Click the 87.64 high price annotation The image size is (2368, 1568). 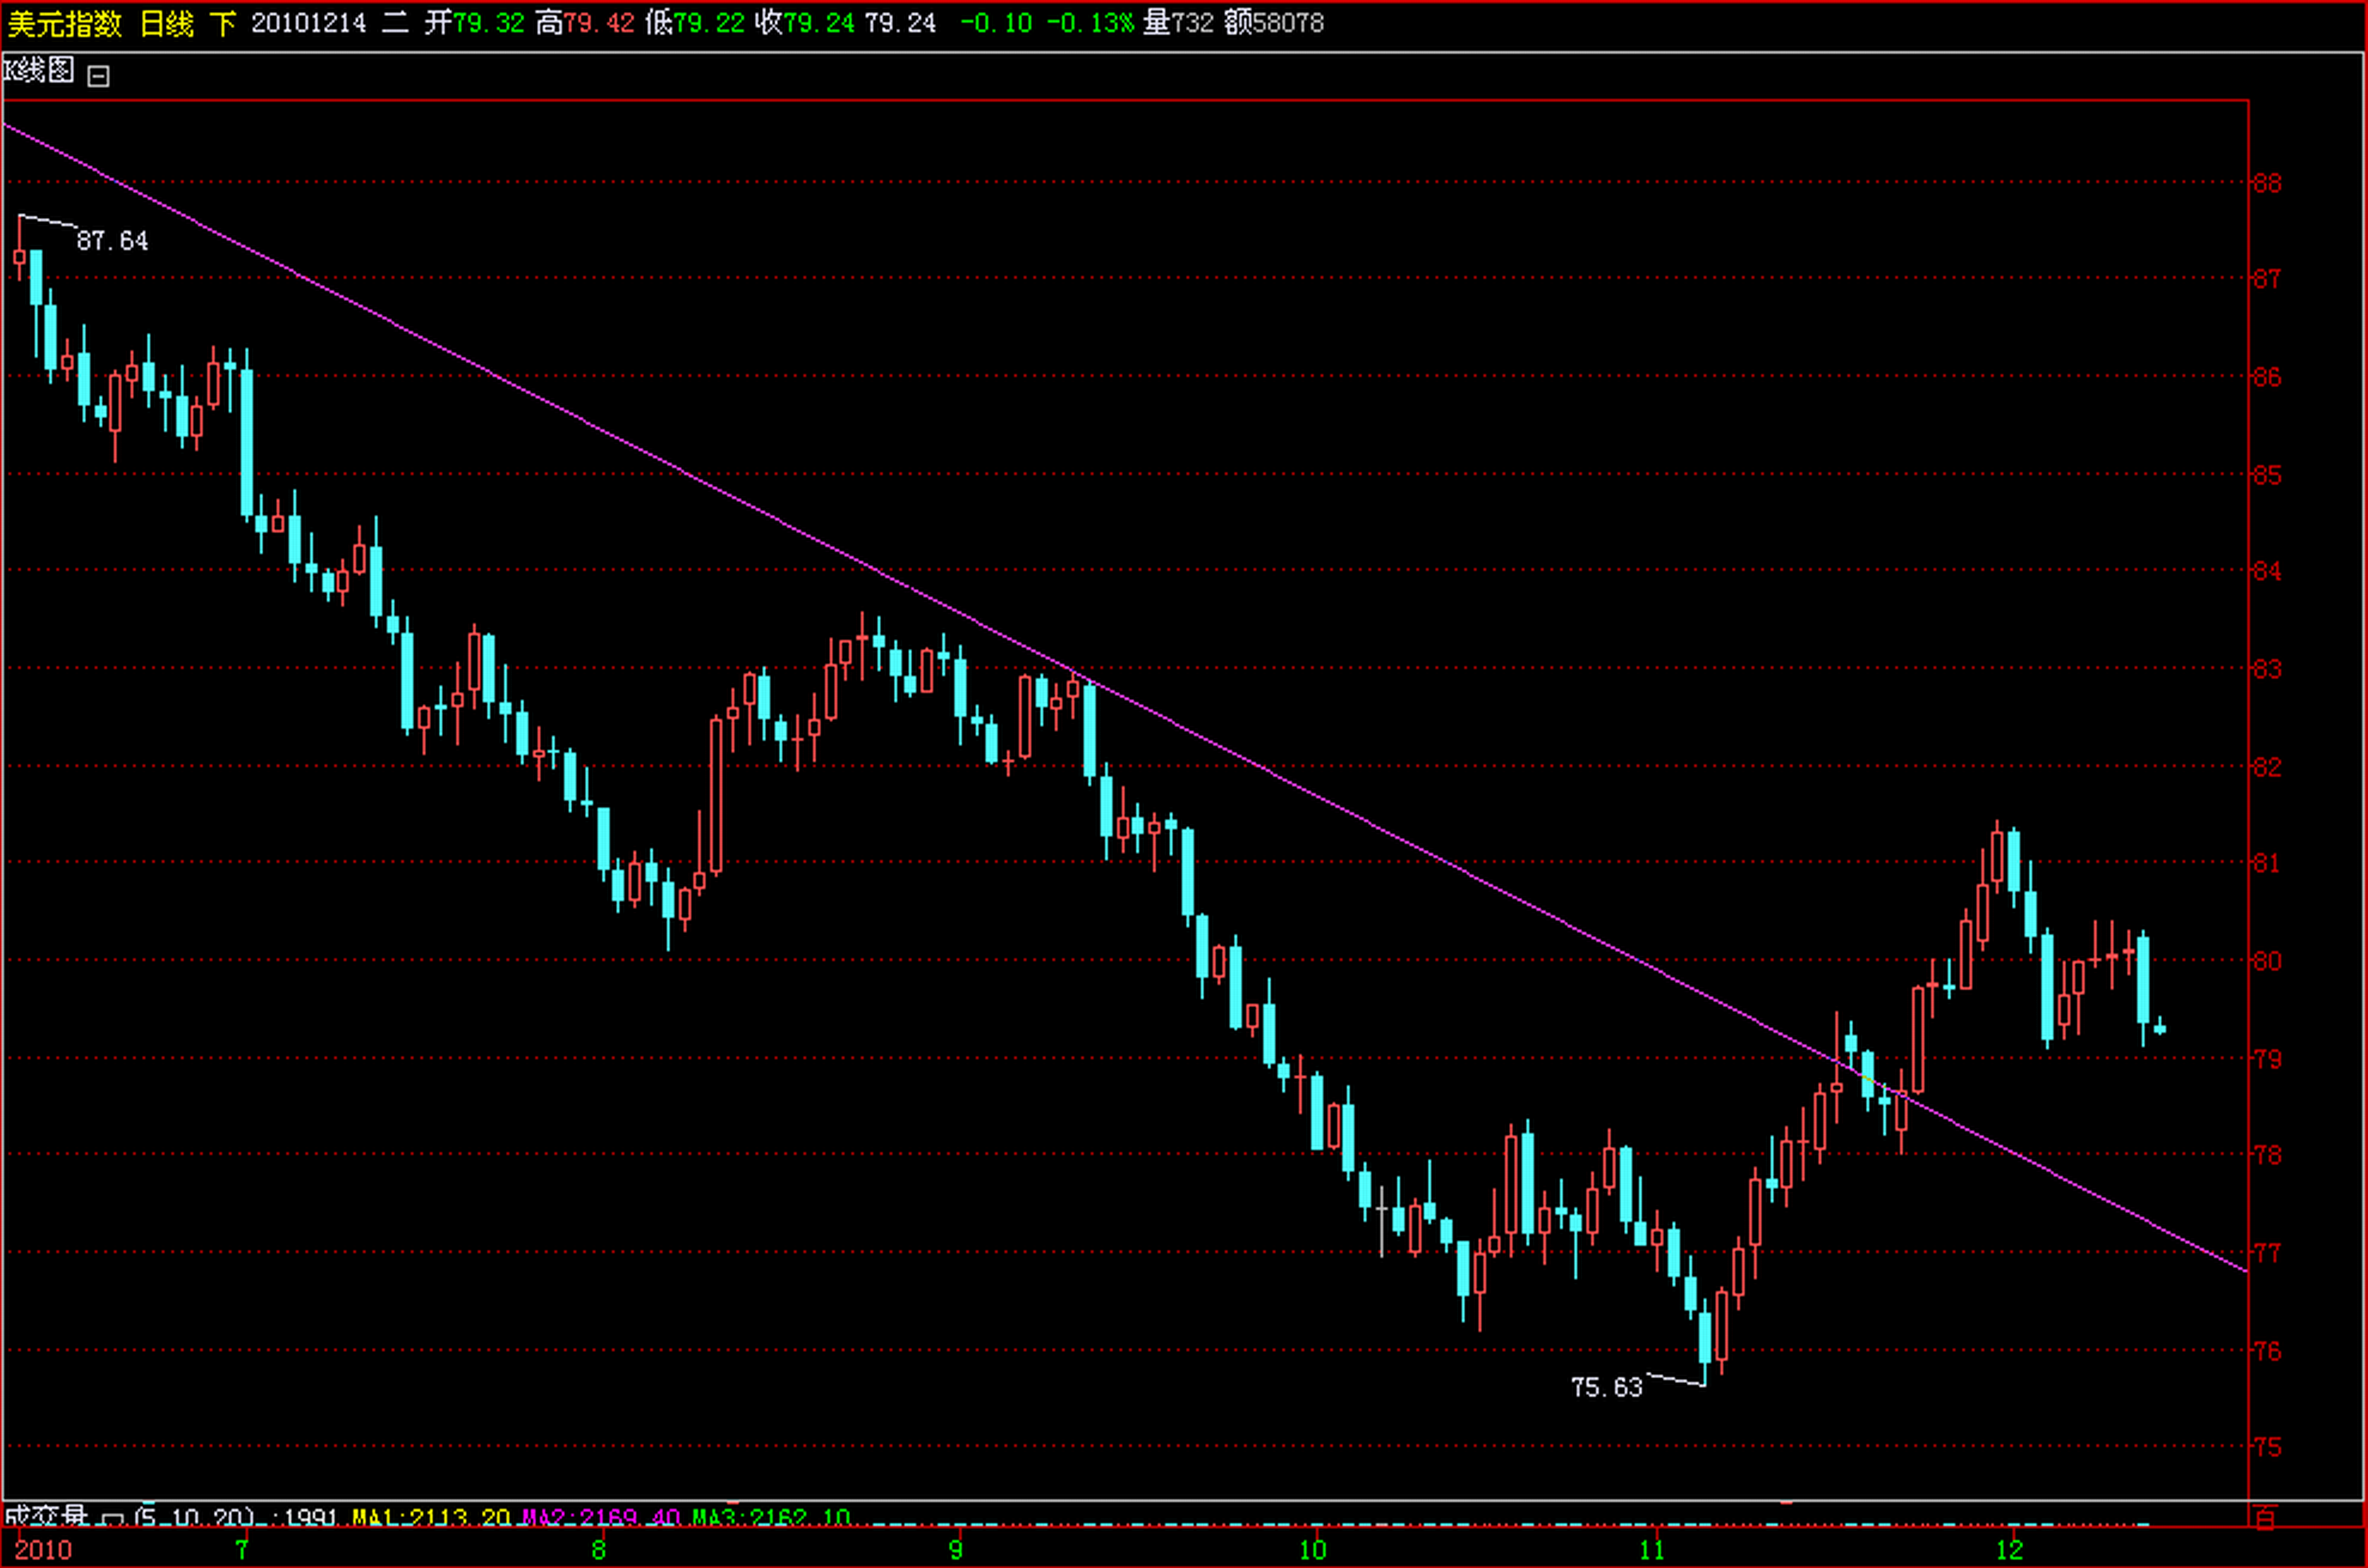[x=112, y=241]
